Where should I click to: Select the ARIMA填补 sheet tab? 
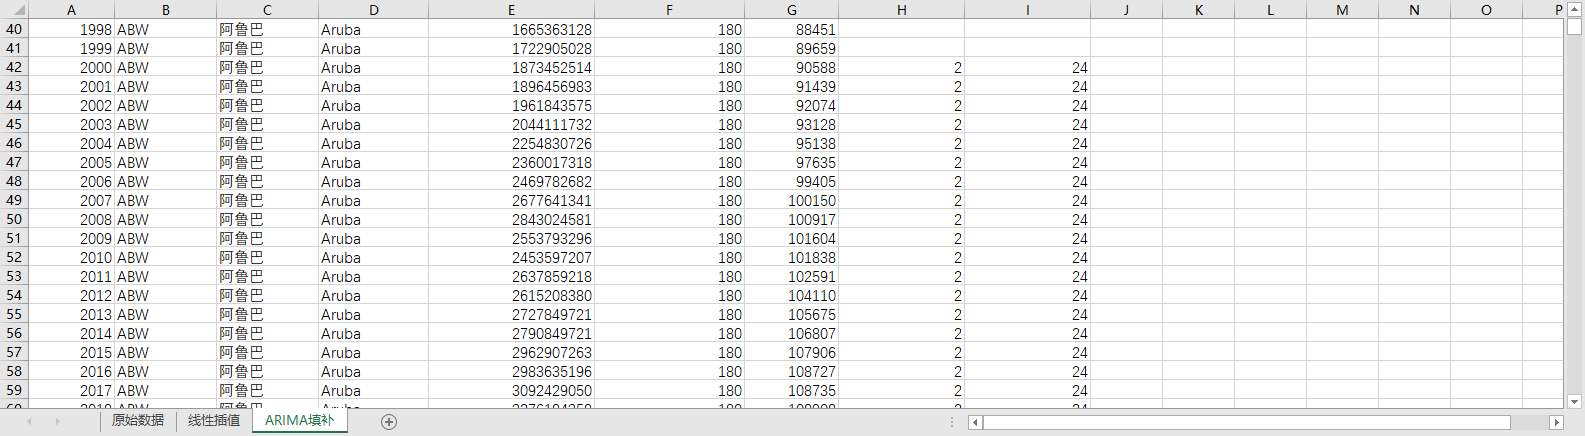click(x=299, y=421)
